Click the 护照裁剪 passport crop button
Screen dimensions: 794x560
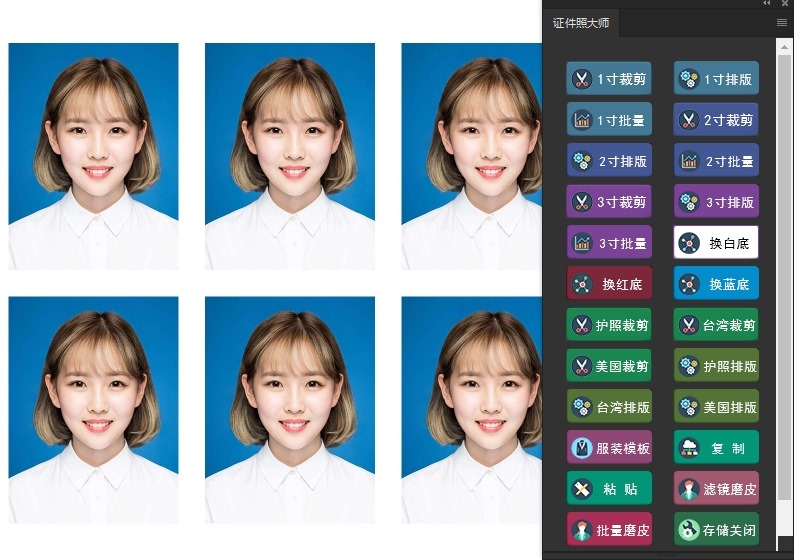[x=609, y=325]
